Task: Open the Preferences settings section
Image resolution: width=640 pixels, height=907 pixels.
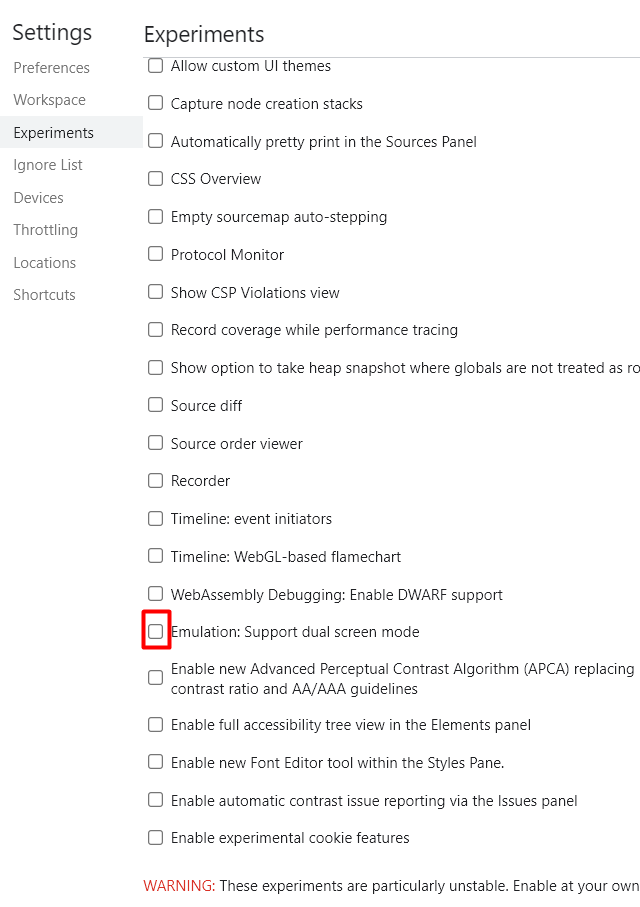Action: pyautogui.click(x=51, y=67)
